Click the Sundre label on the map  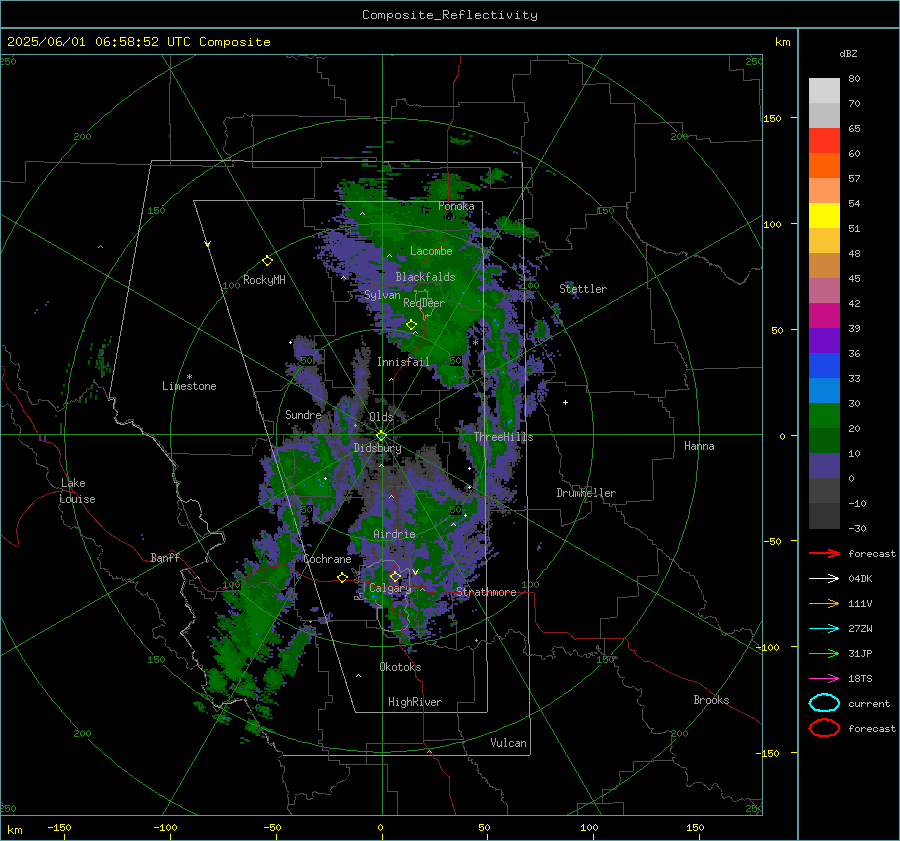pos(303,415)
